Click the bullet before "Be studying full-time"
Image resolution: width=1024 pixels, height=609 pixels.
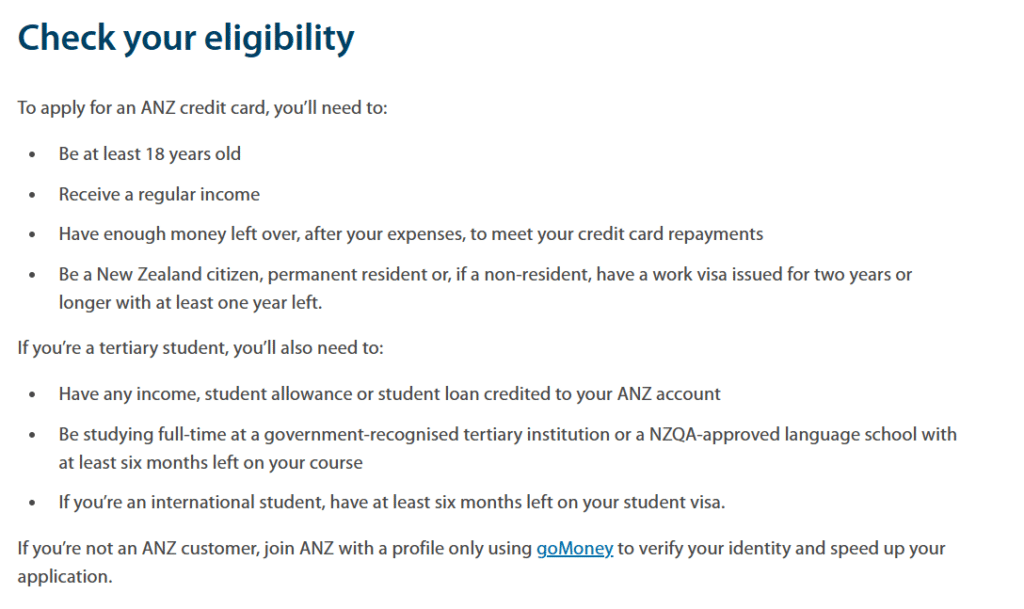coord(33,435)
